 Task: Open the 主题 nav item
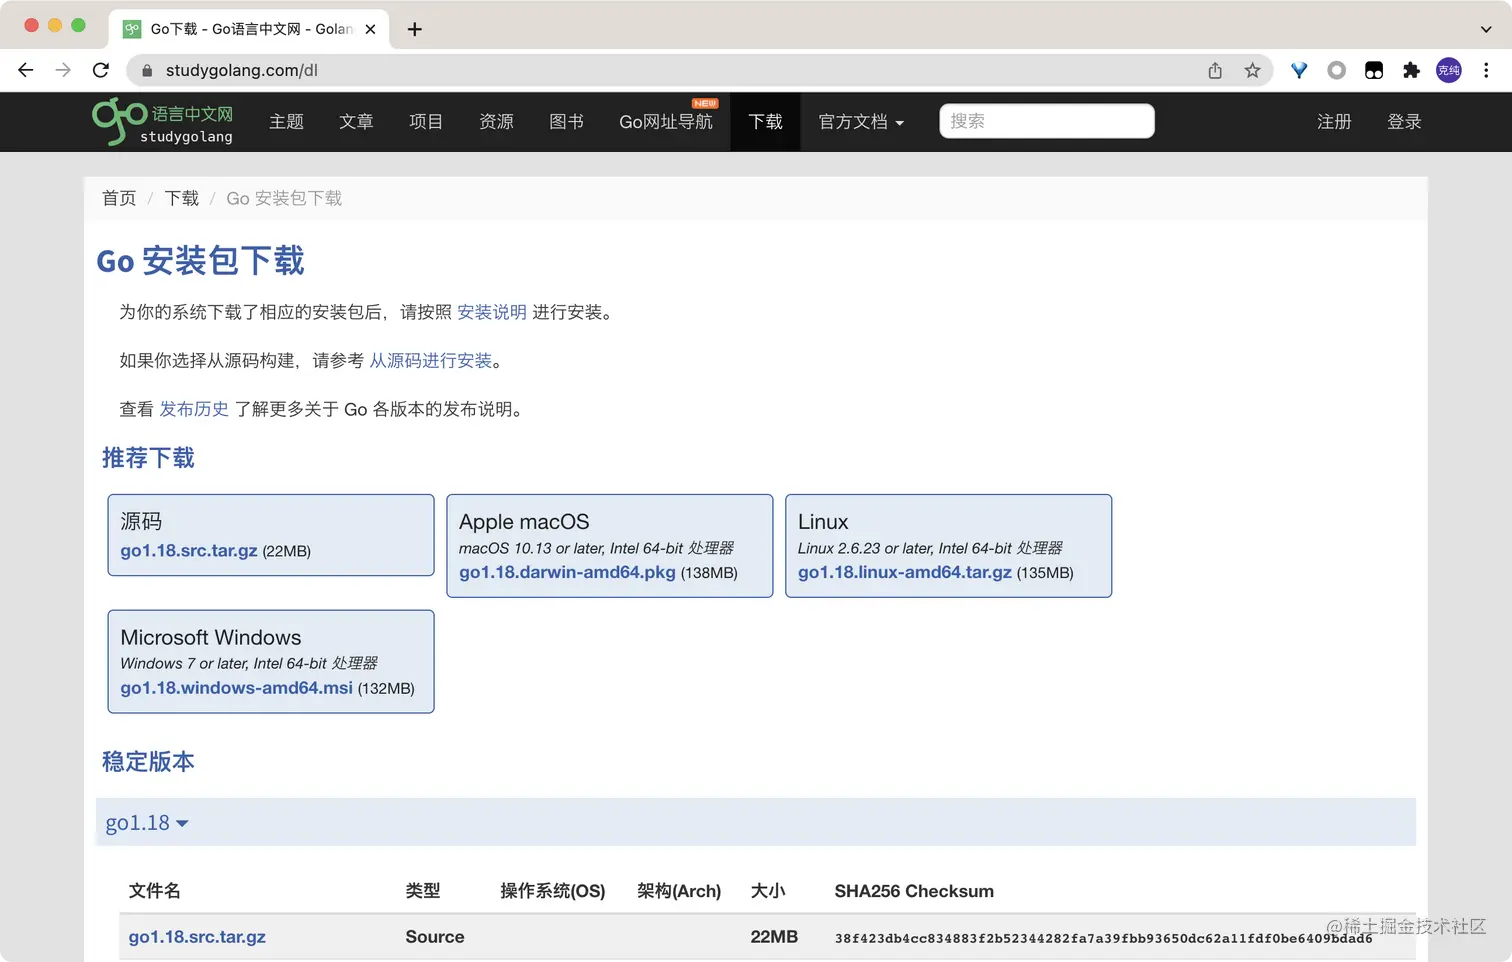pos(286,122)
